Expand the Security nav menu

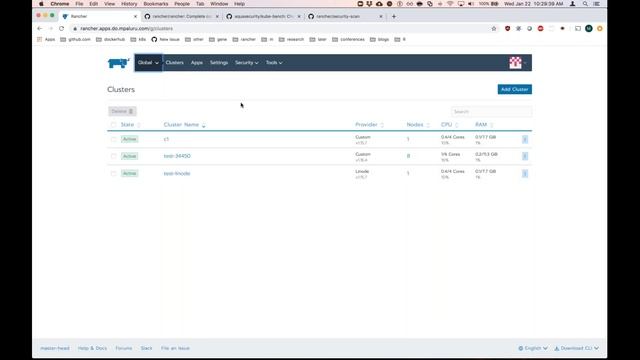[247, 63]
